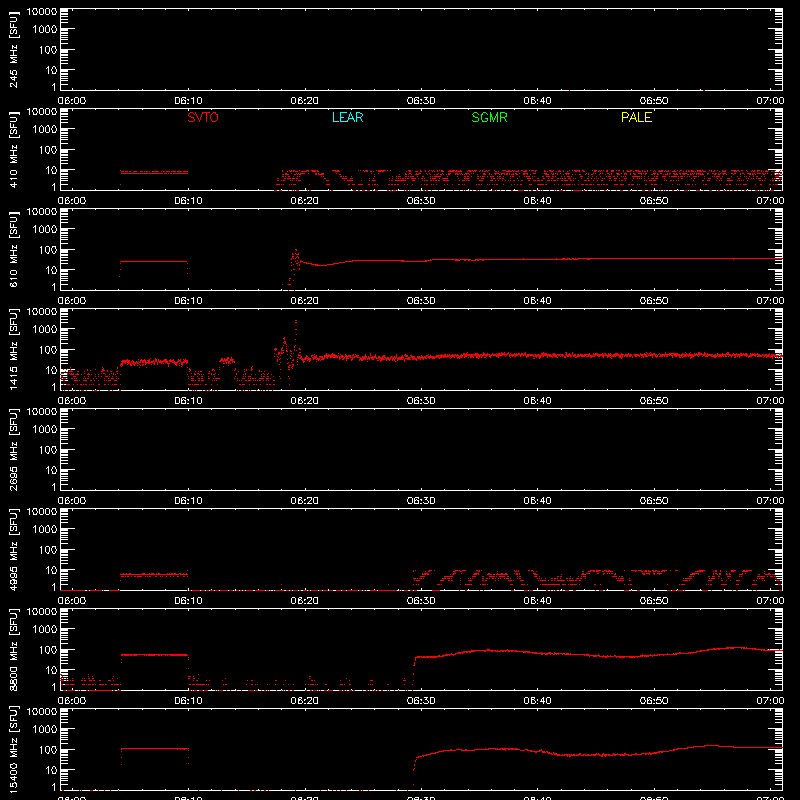Image resolution: width=800 pixels, height=800 pixels.
Task: Click 07:00 tick under the 8800 MHz panel
Action: tap(770, 701)
